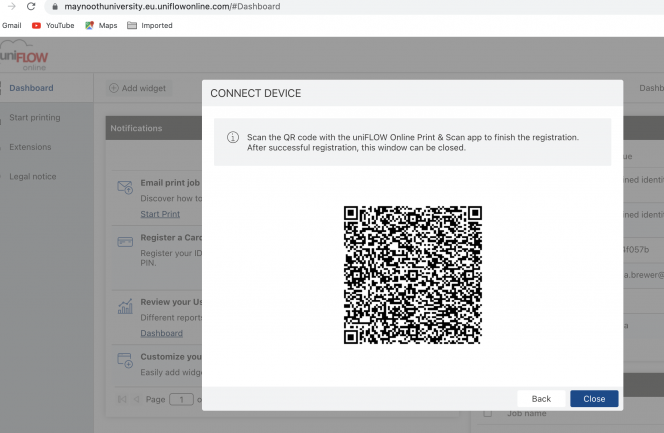Click the Customize dashboard widget icon
Screen dimensions: 664x433
point(125,361)
